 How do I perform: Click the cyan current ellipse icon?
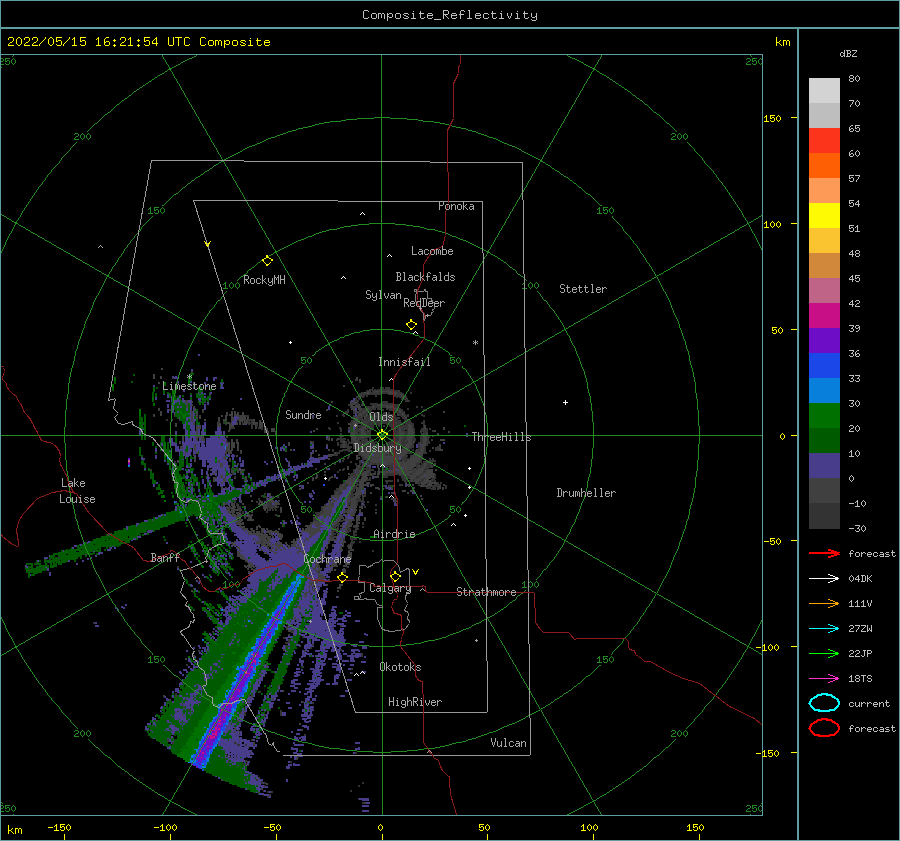point(824,703)
